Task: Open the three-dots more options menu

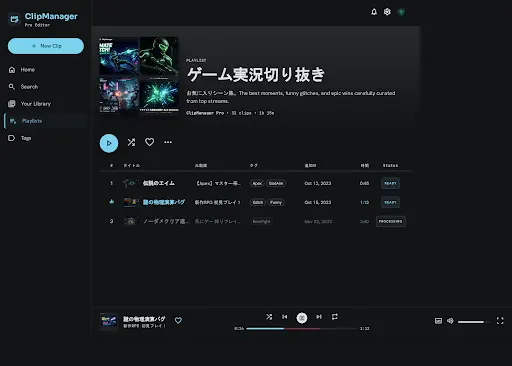Action: tap(168, 142)
